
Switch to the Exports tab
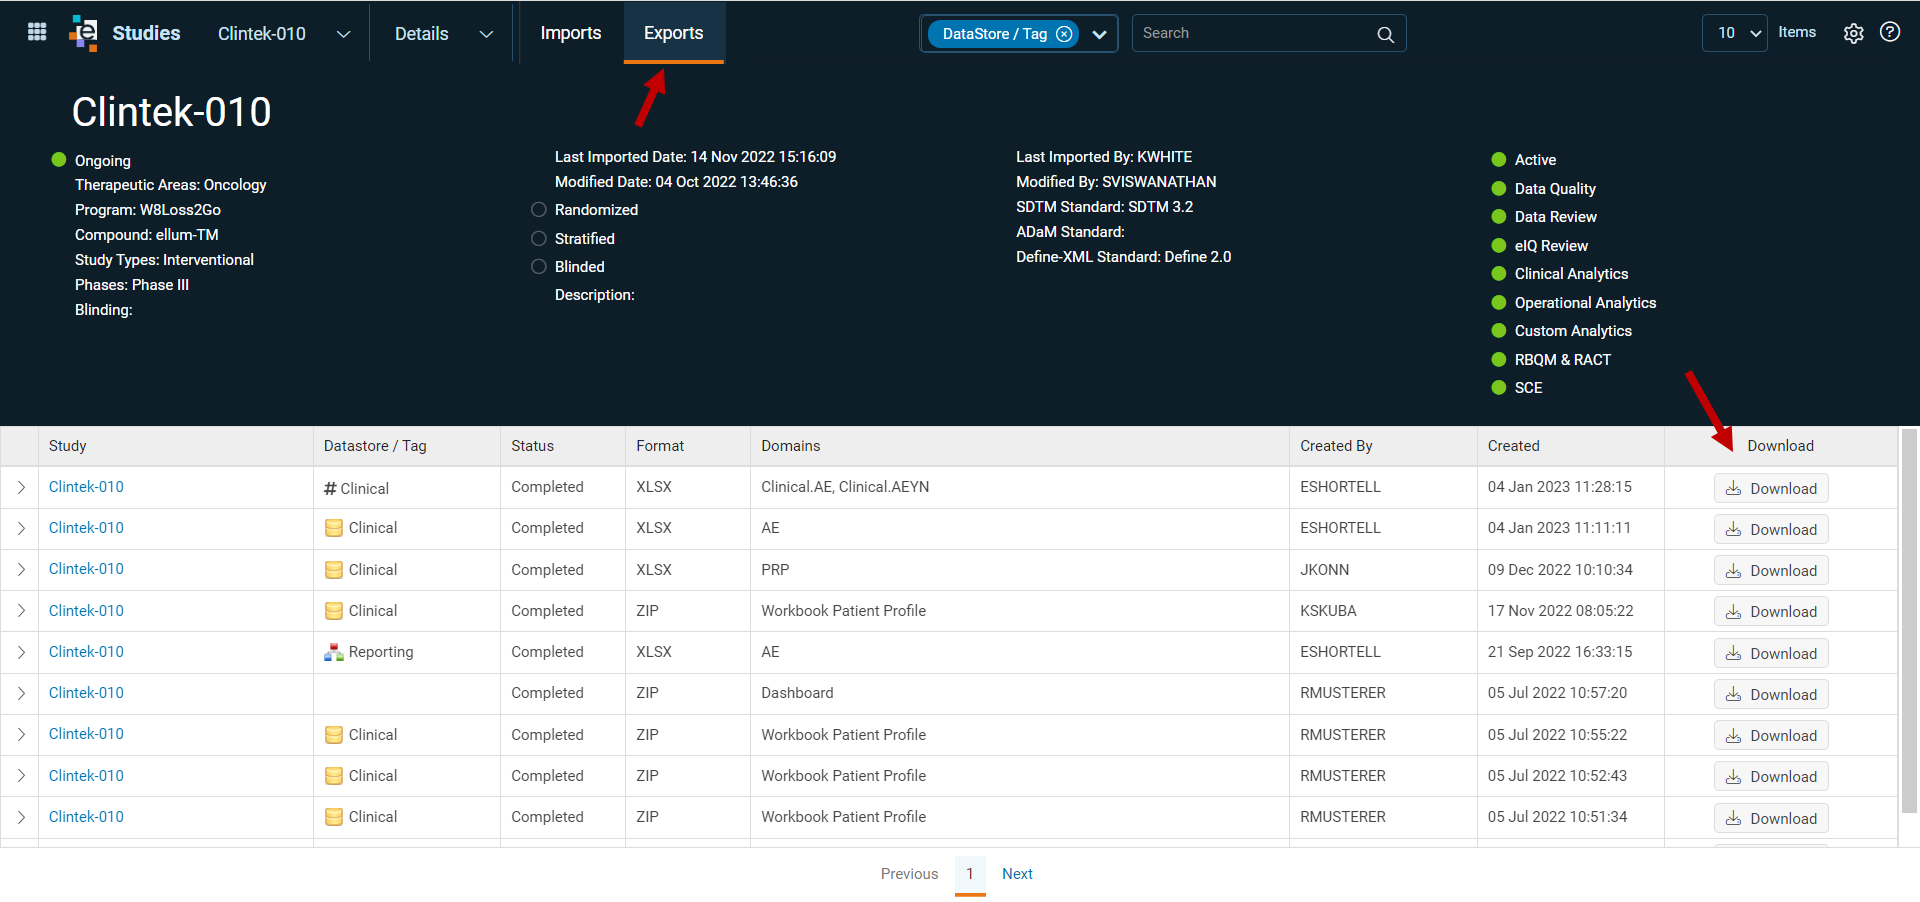(674, 33)
